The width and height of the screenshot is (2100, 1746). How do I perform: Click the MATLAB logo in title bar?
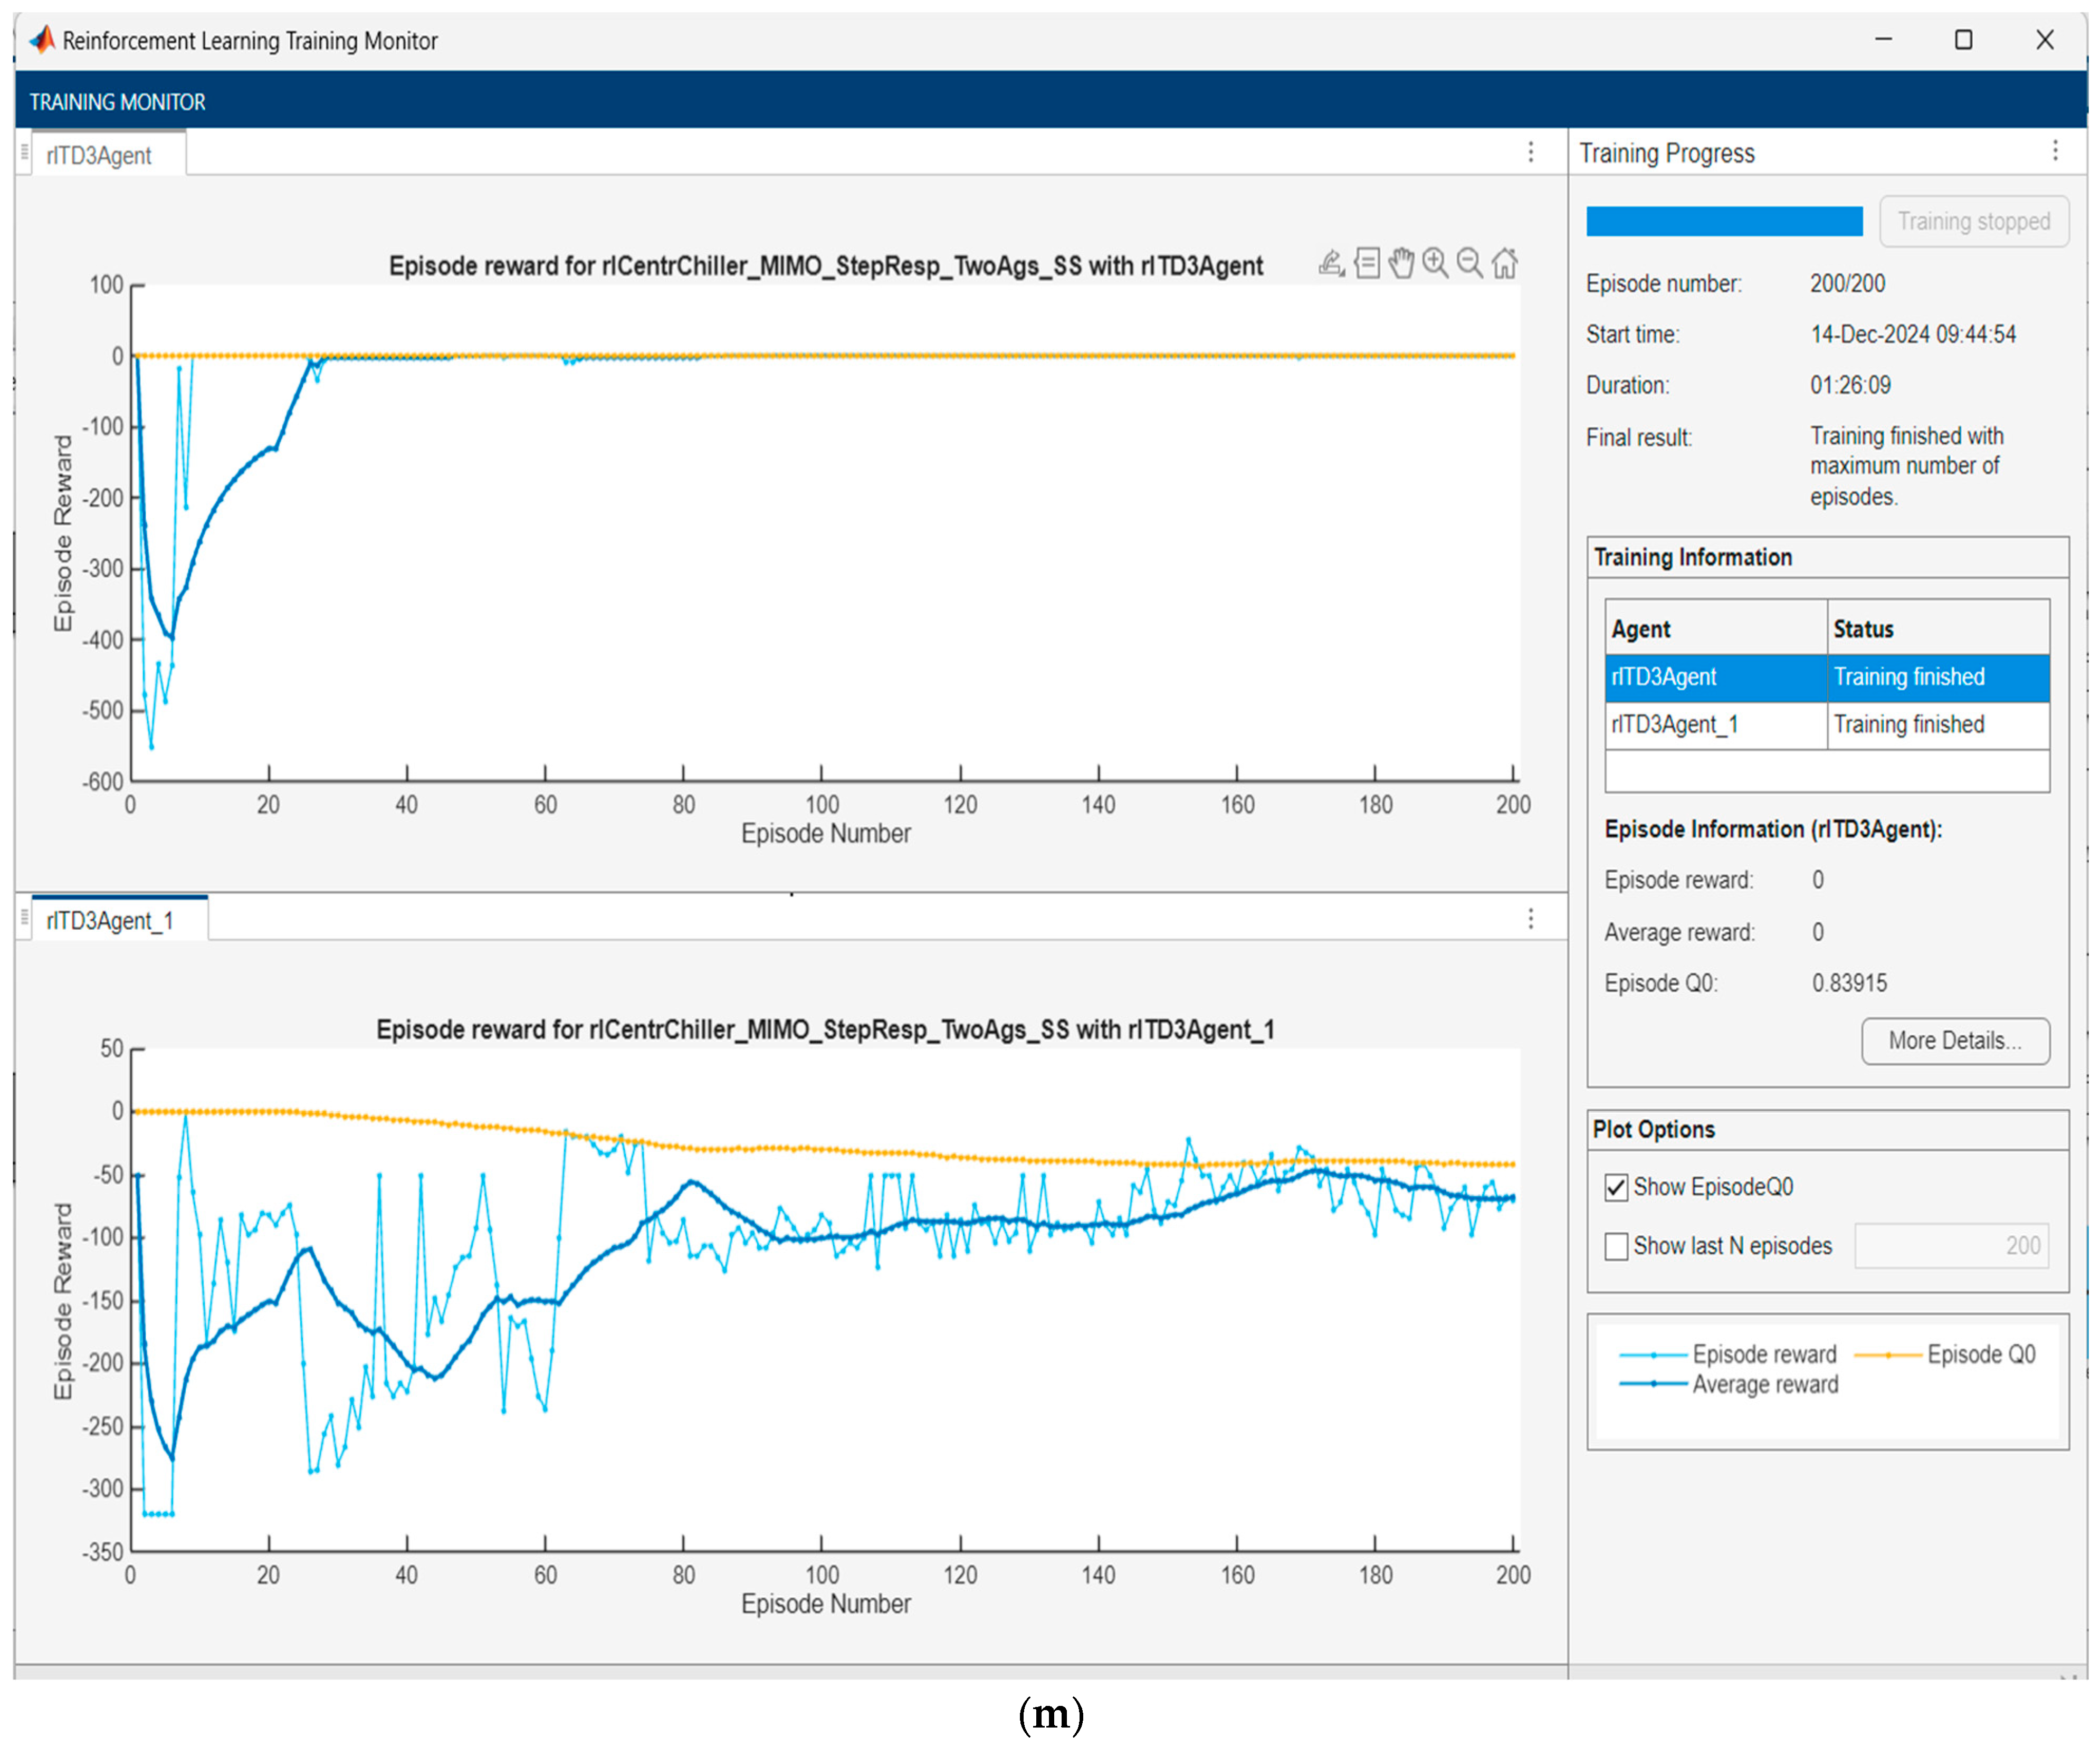(x=42, y=40)
